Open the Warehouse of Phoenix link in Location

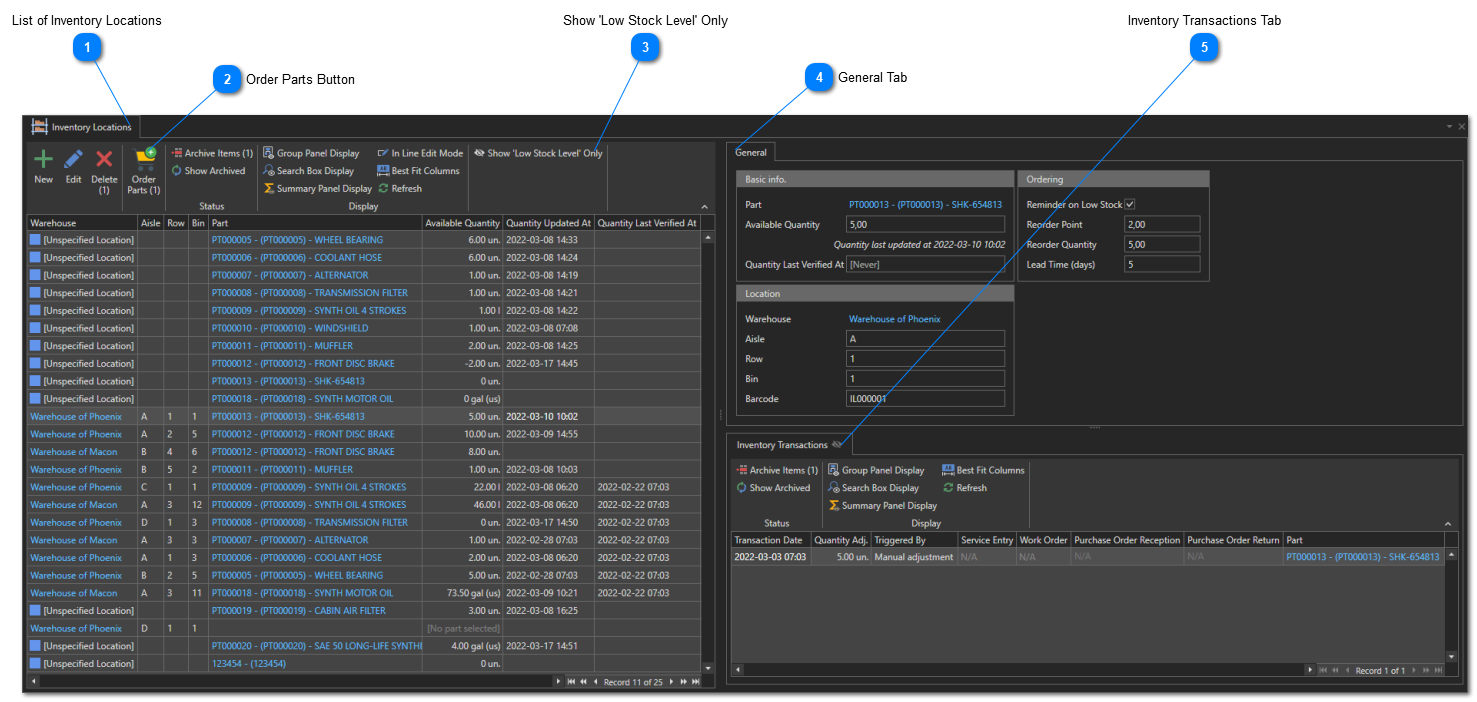(x=894, y=319)
